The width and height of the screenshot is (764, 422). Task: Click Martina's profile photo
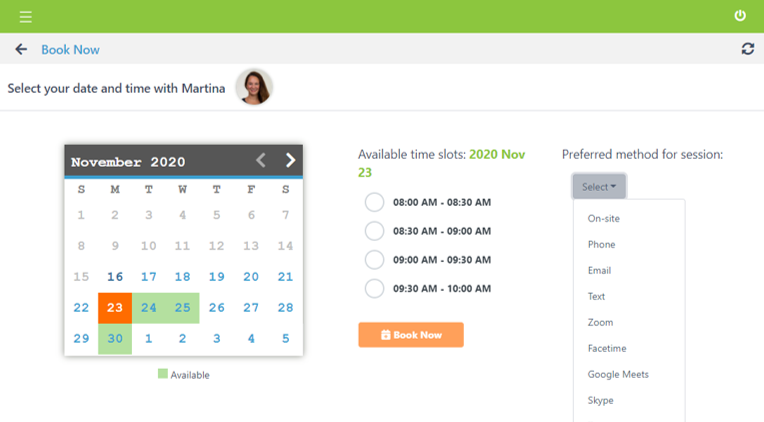254,88
